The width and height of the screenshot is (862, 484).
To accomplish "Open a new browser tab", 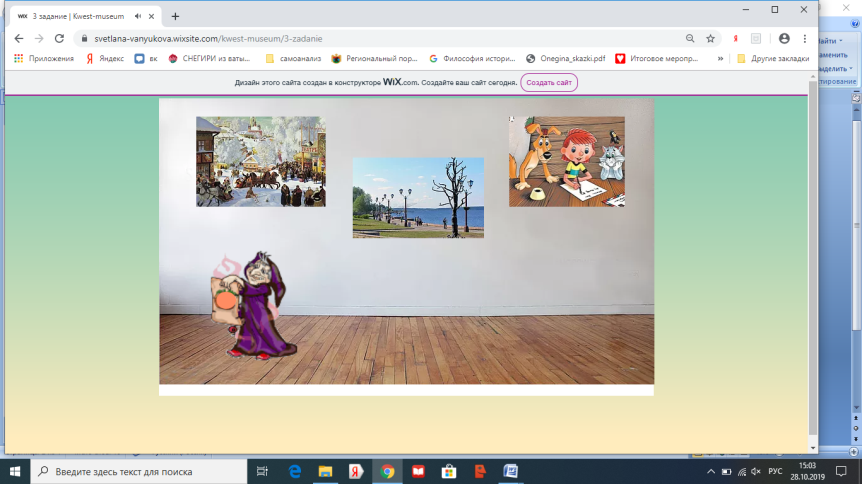I will pos(175,16).
